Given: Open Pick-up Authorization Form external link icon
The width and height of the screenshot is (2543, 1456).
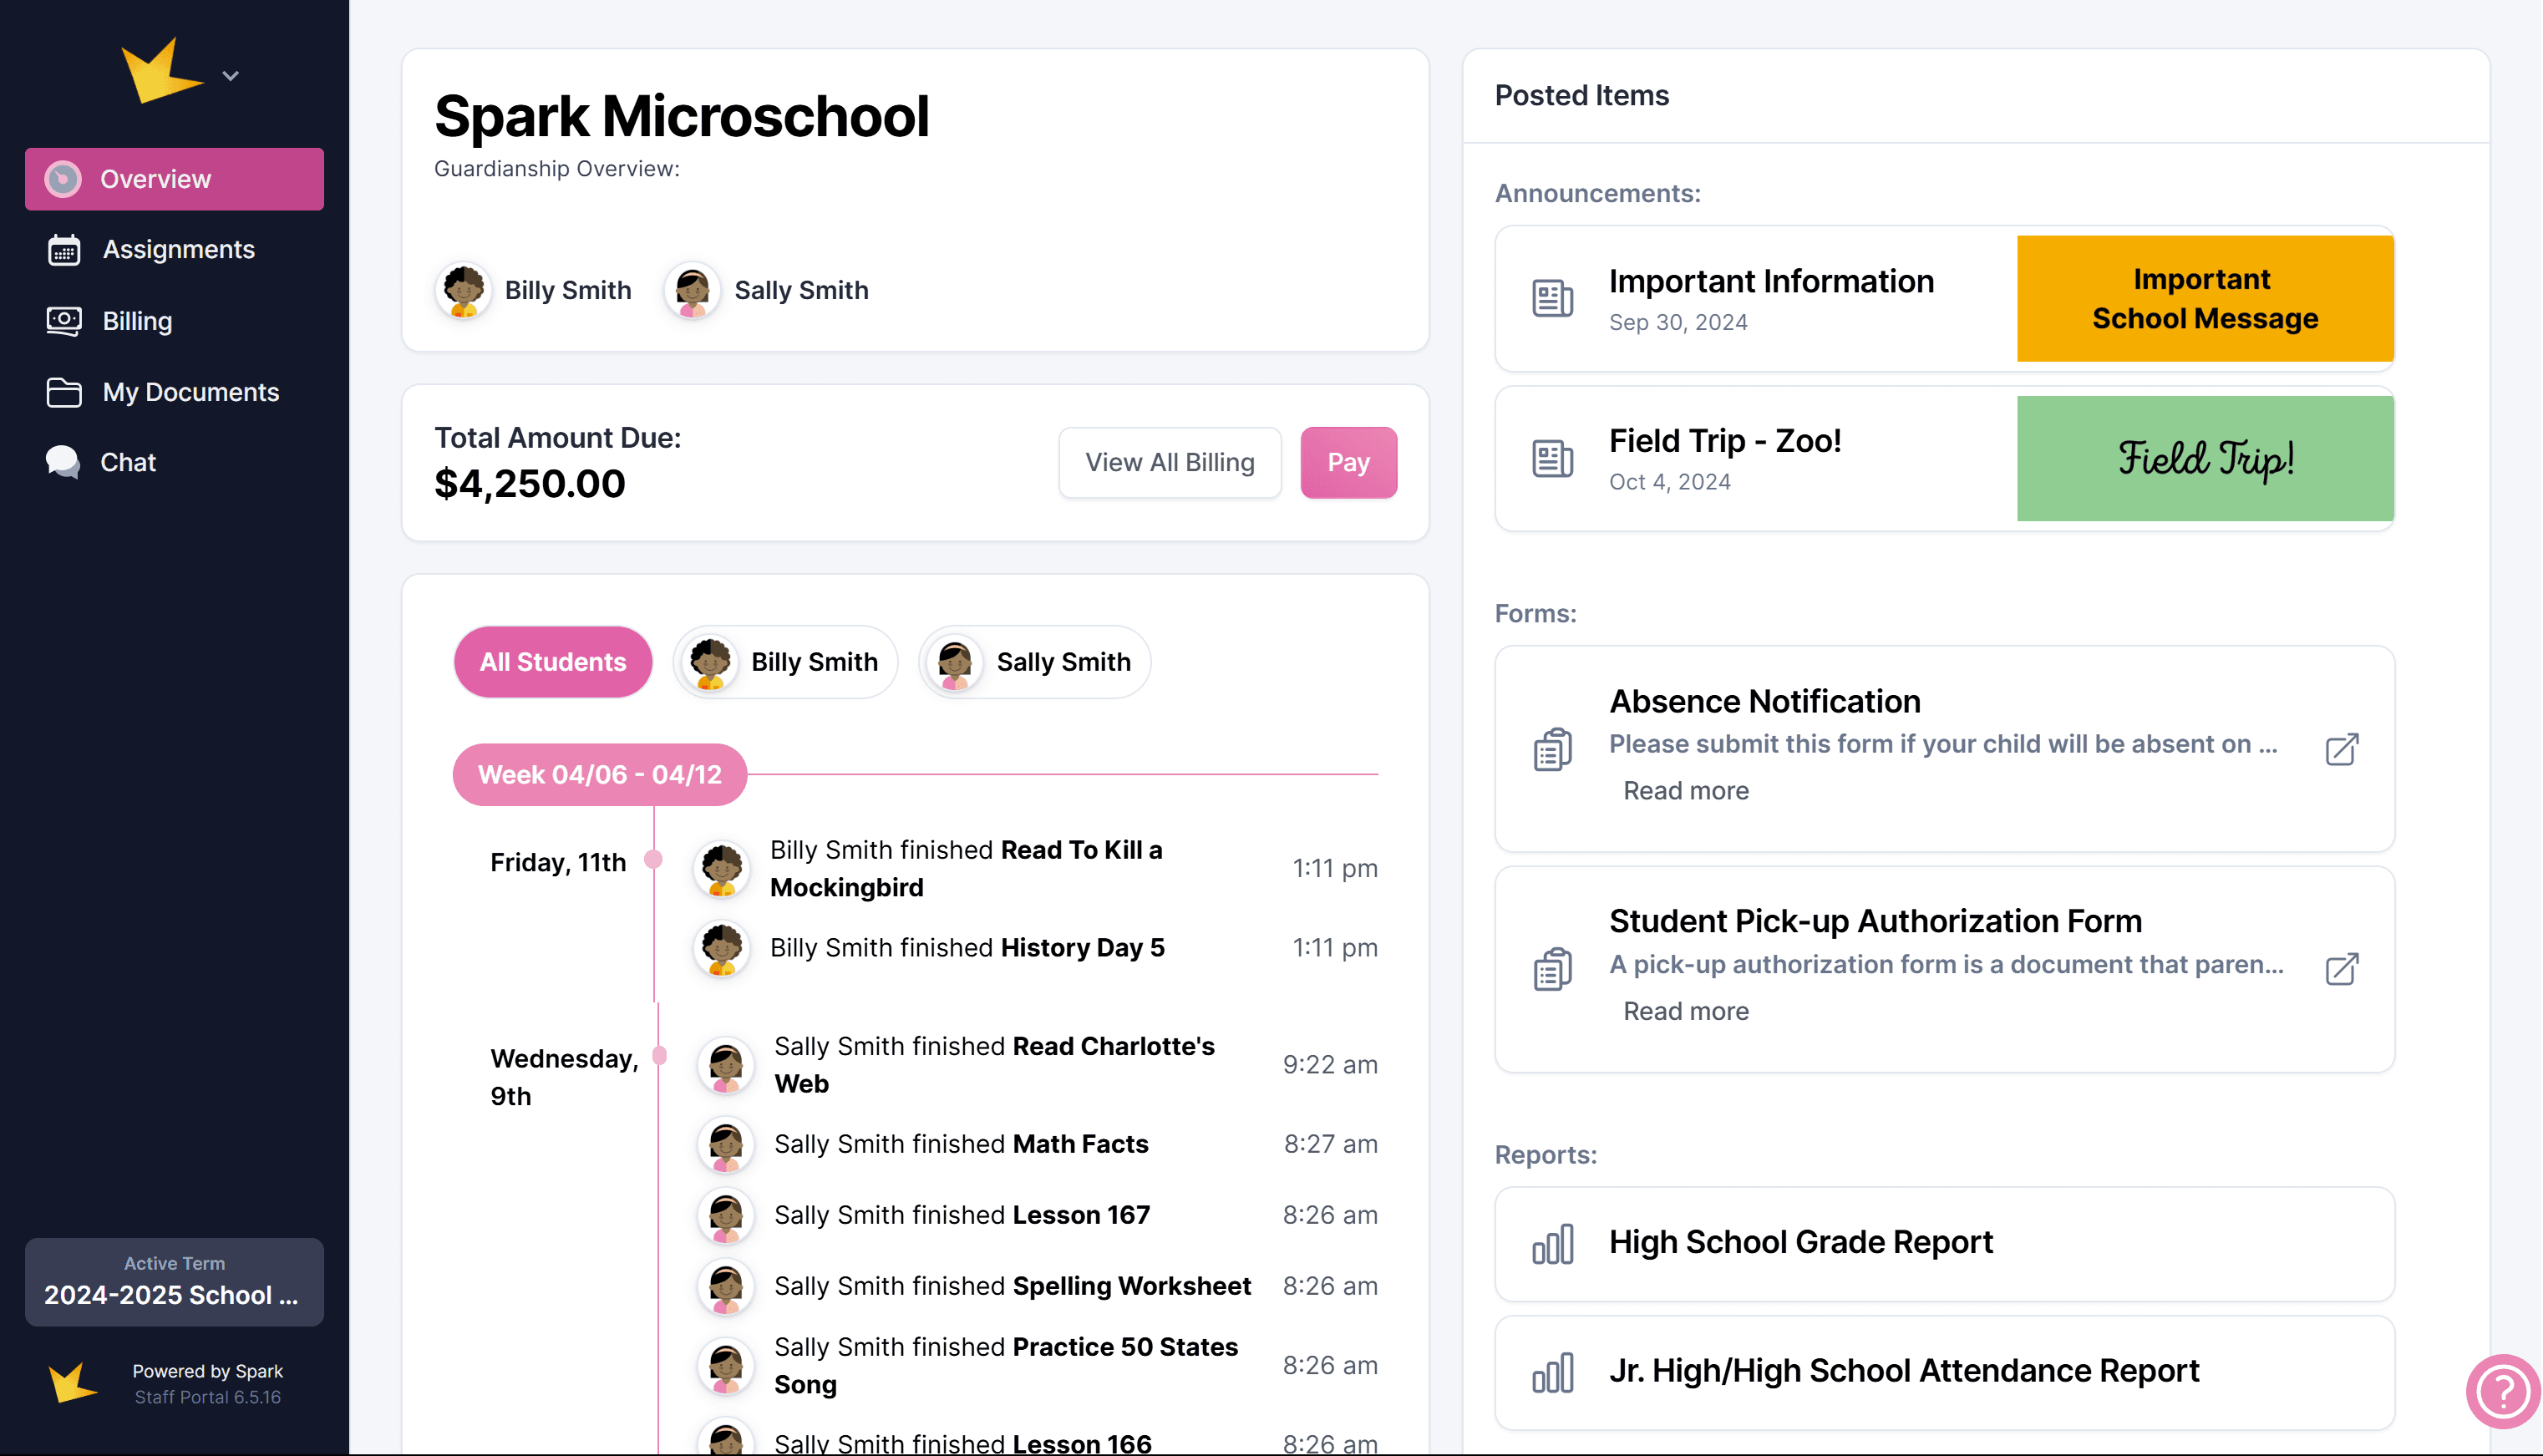Looking at the screenshot, I should (x=2341, y=968).
